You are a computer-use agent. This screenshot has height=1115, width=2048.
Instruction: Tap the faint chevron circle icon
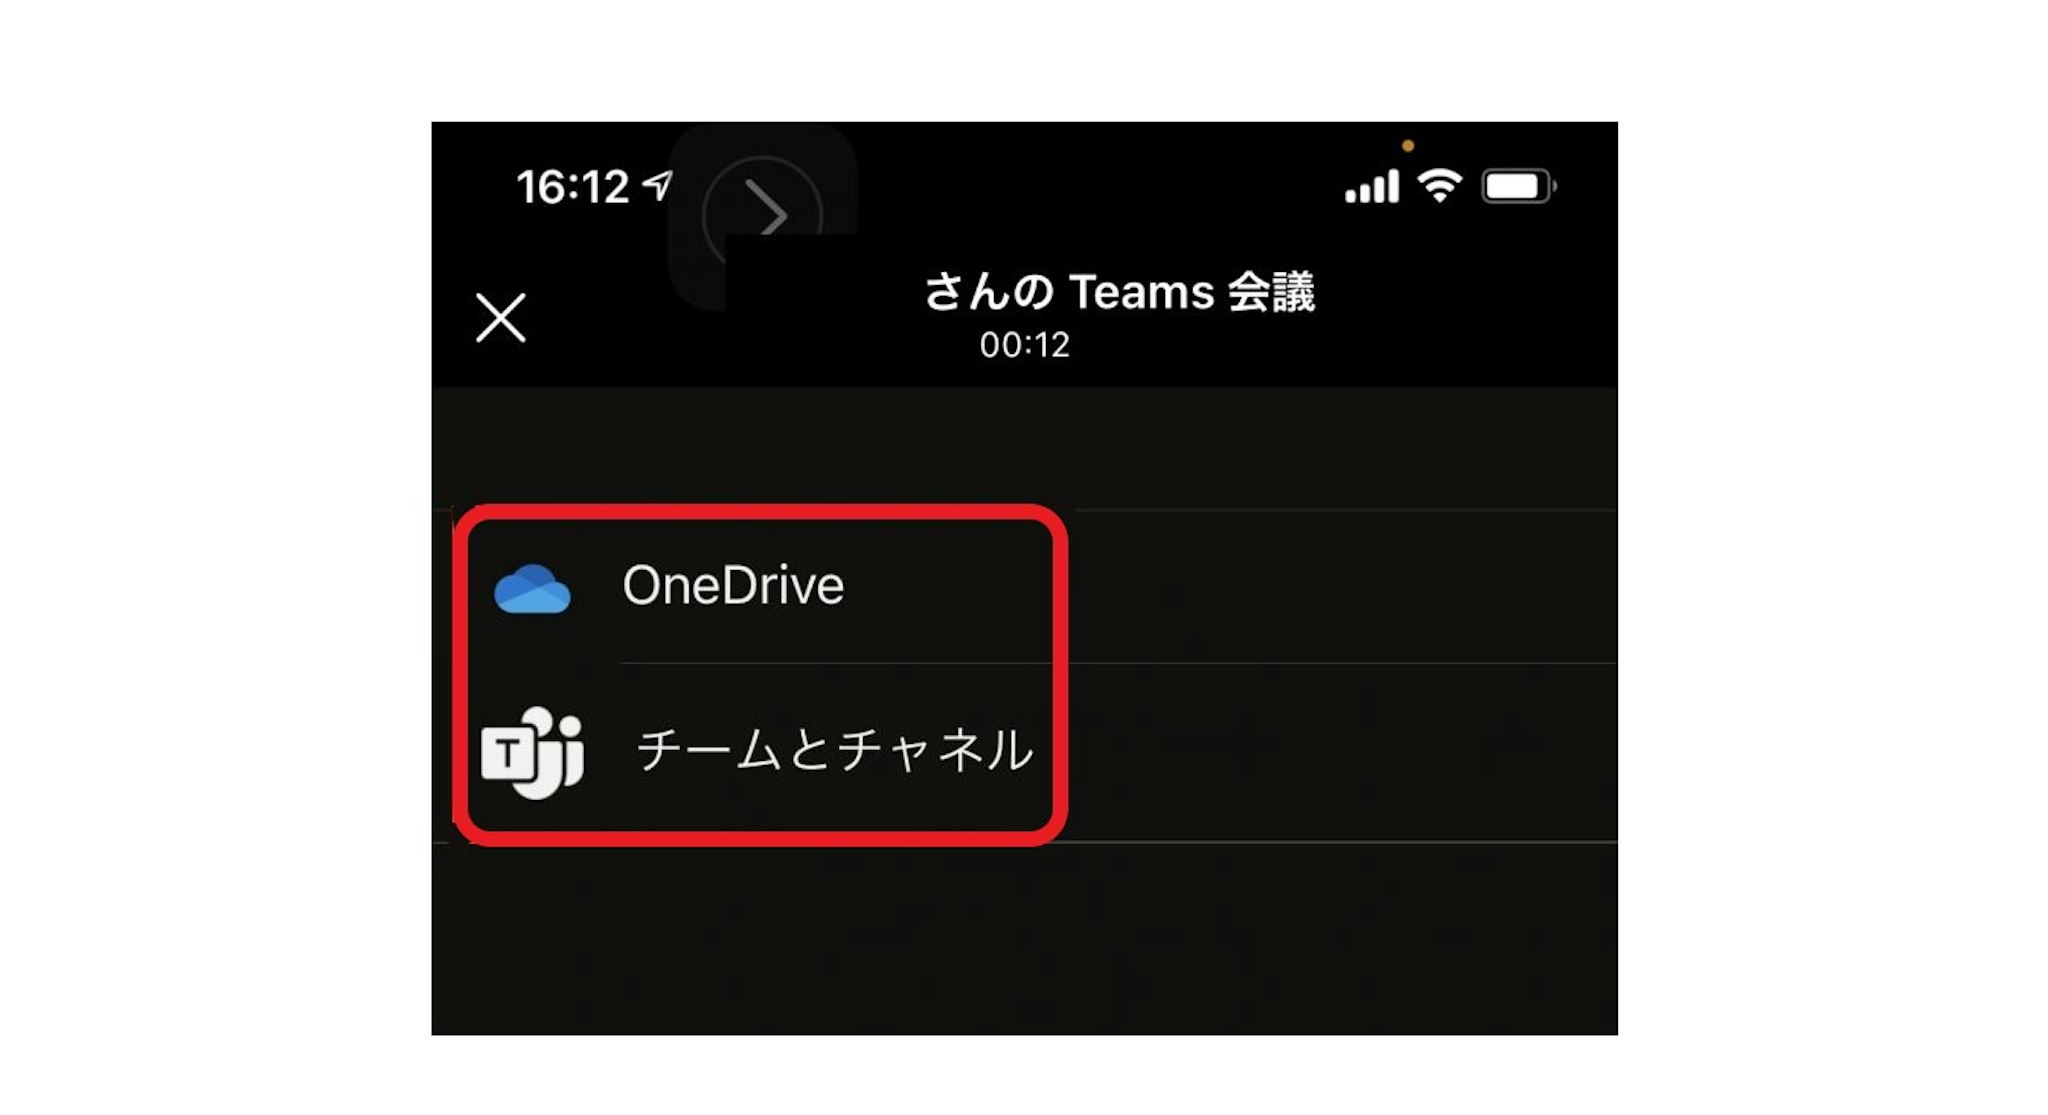[x=762, y=213]
